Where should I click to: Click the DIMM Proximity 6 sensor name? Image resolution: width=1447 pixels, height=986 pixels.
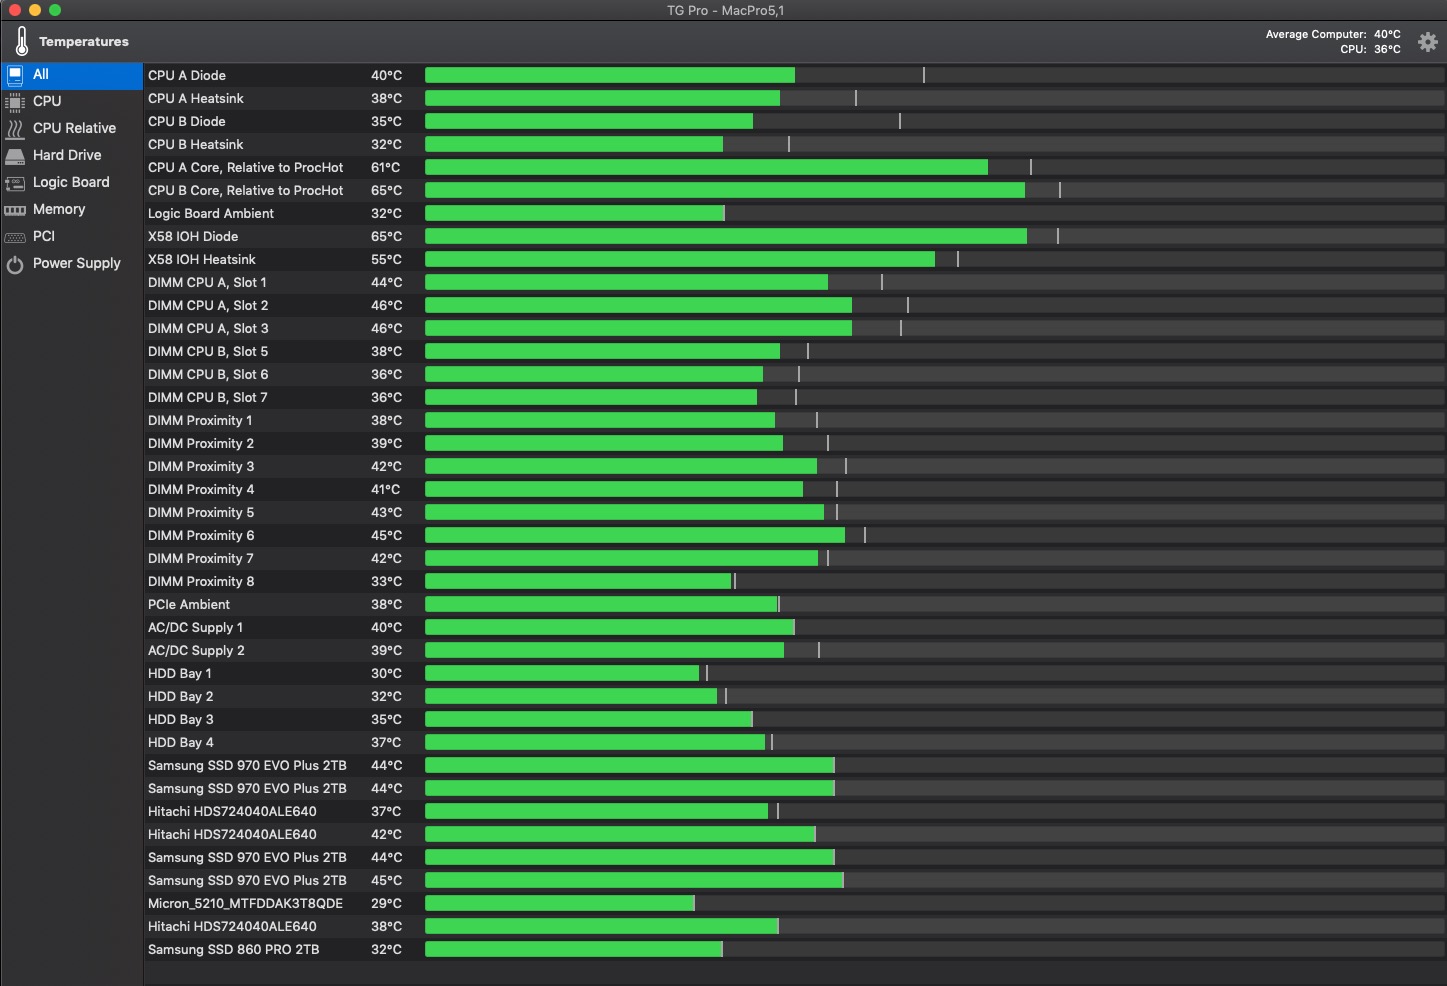click(x=201, y=535)
